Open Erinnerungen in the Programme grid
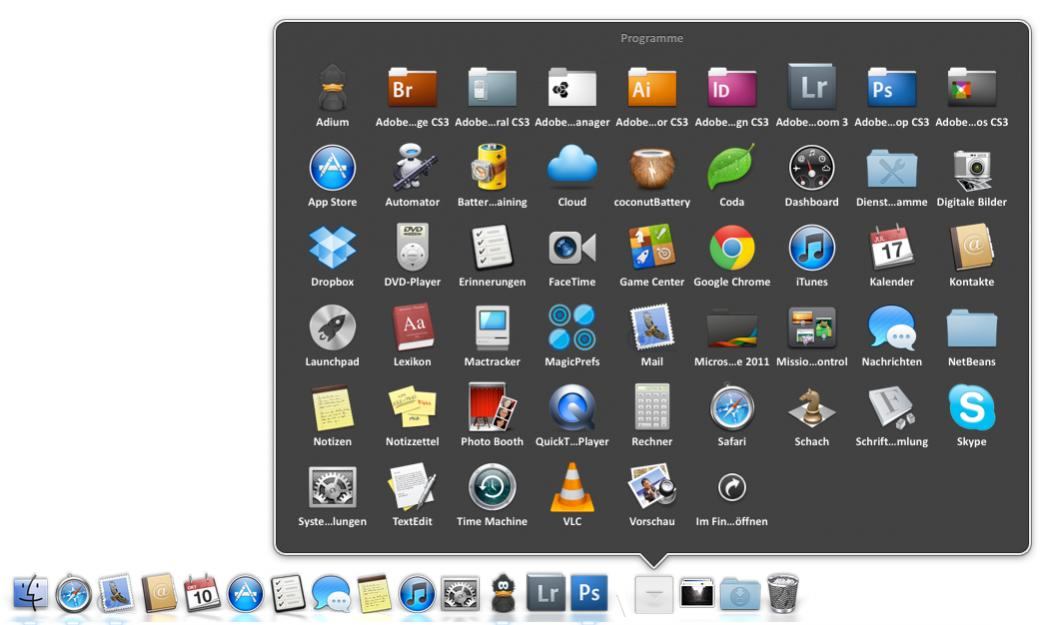This screenshot has height=625, width=1056. pos(492,248)
